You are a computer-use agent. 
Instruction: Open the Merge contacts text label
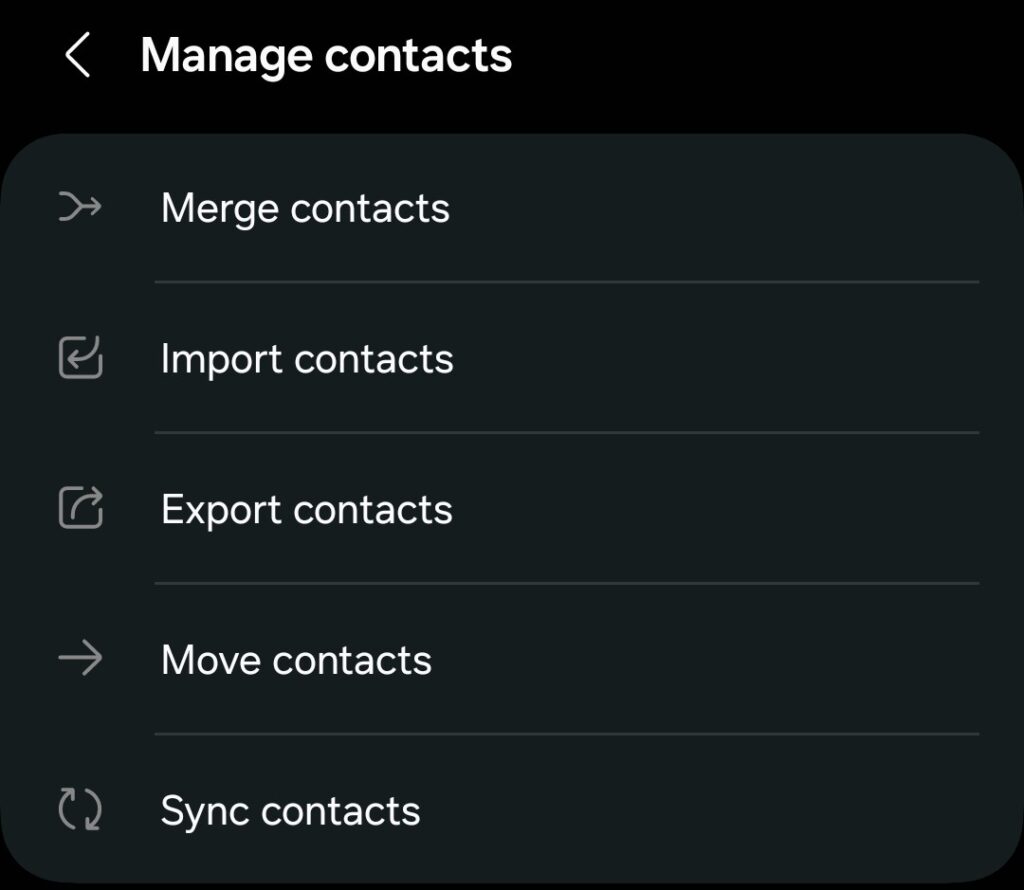(x=305, y=208)
